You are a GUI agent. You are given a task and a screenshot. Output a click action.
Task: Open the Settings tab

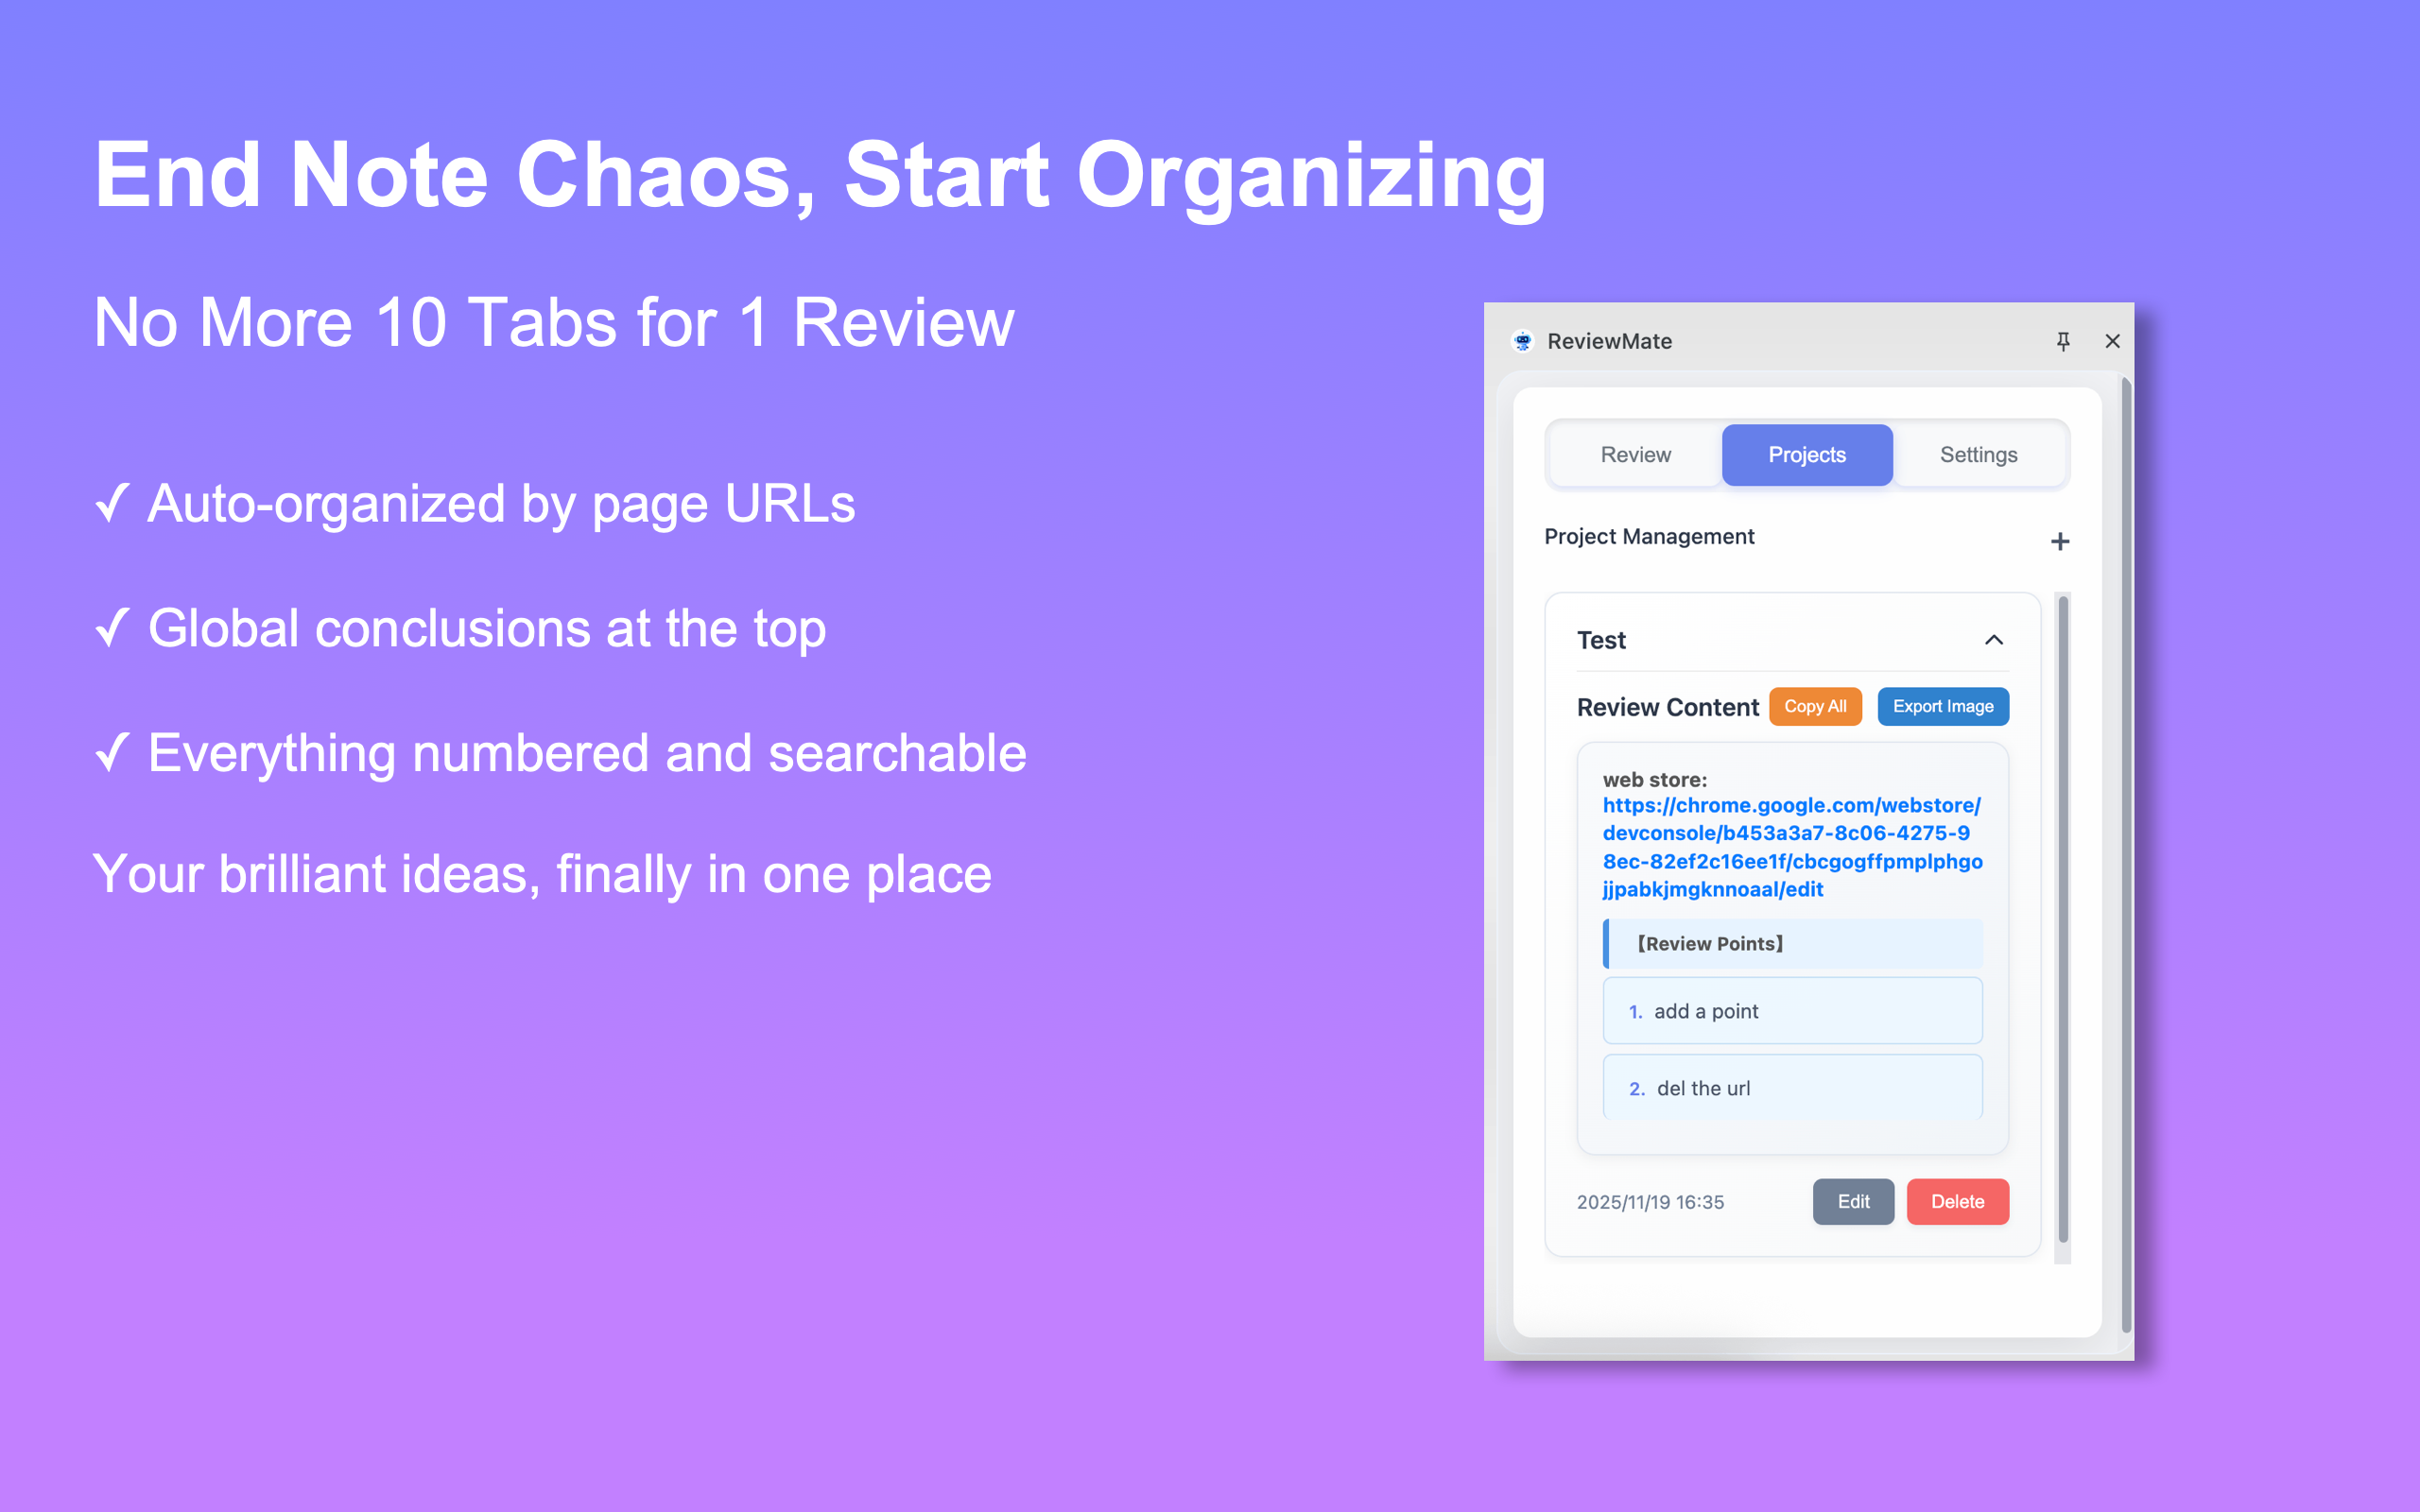tap(1978, 454)
